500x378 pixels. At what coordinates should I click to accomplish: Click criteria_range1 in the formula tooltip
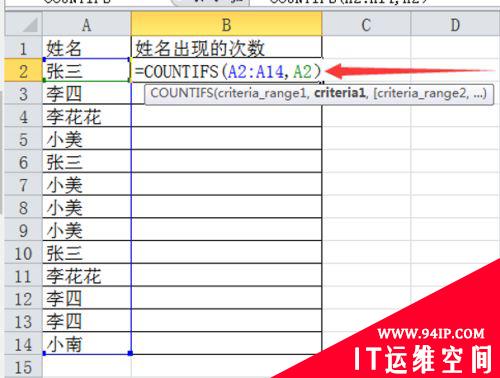(x=261, y=93)
